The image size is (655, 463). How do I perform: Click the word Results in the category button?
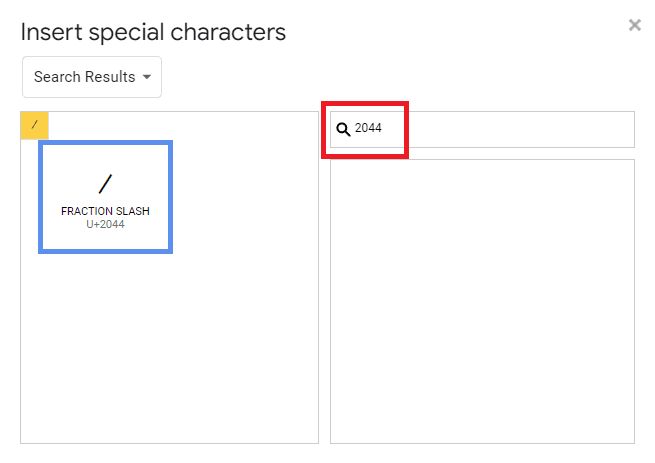110,77
